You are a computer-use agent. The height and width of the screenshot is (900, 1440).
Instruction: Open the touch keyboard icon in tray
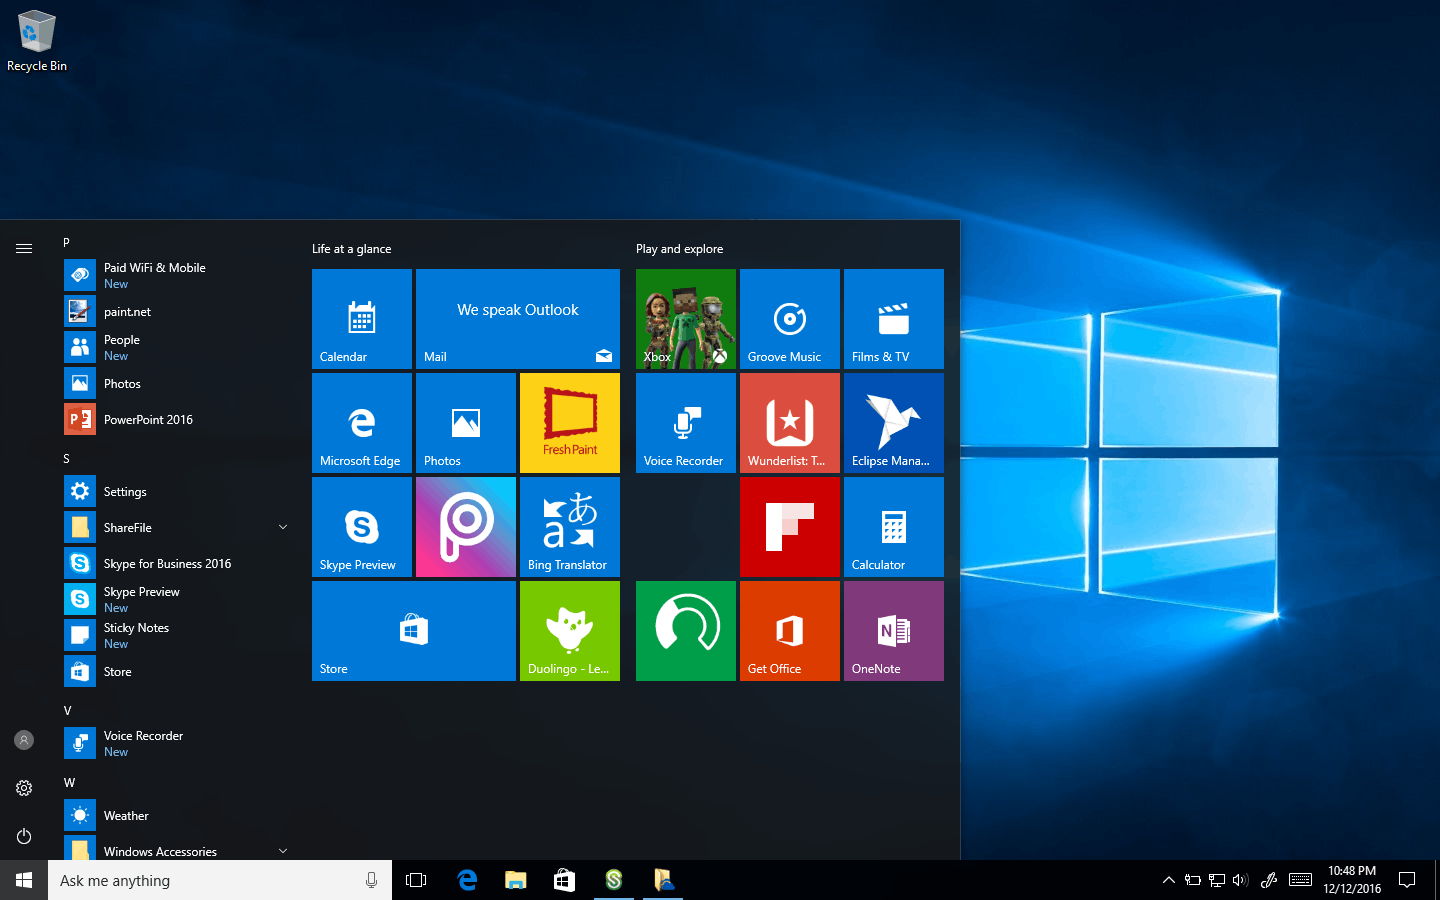[x=1300, y=880]
